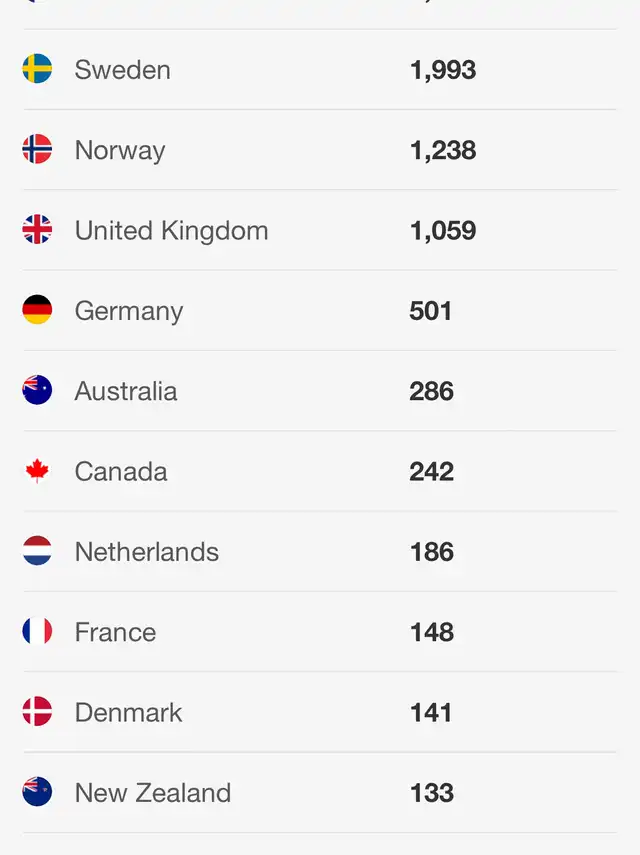Image resolution: width=640 pixels, height=855 pixels.
Task: Tap the Australia value 286
Action: (x=431, y=391)
